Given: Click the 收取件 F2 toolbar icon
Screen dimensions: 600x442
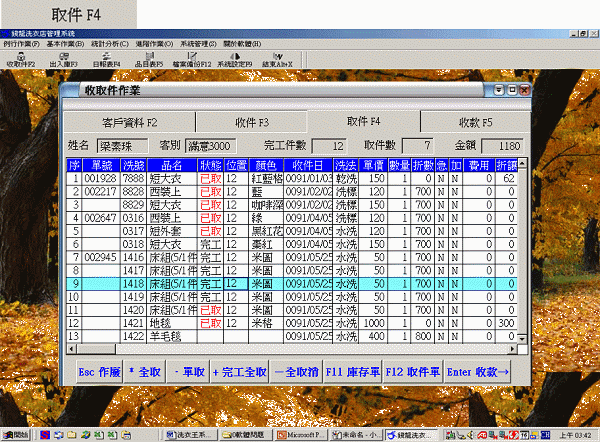Looking at the screenshot, I should pyautogui.click(x=20, y=58).
